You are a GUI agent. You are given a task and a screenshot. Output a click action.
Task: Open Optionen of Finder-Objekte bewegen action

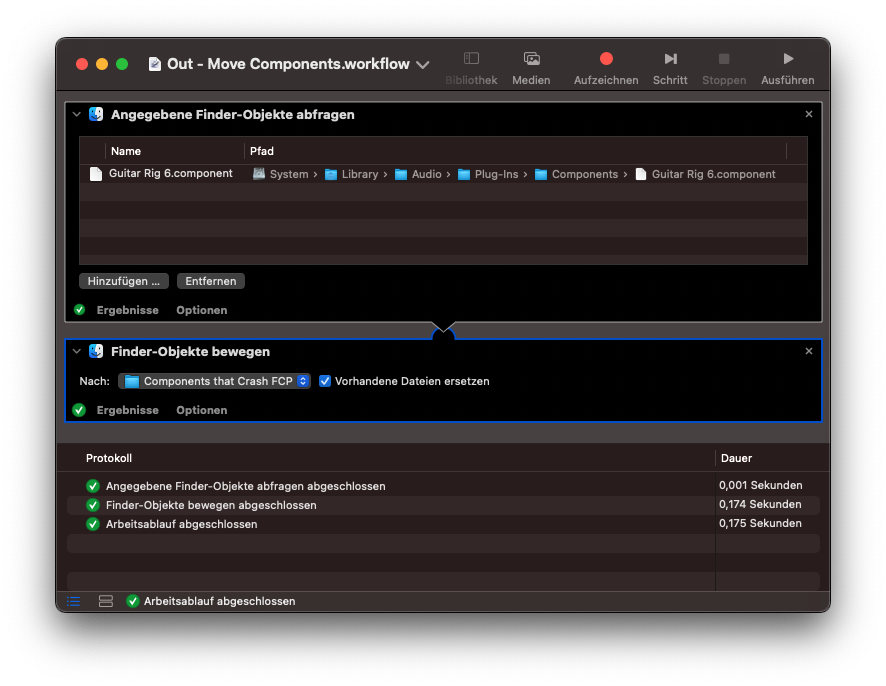pyautogui.click(x=201, y=410)
